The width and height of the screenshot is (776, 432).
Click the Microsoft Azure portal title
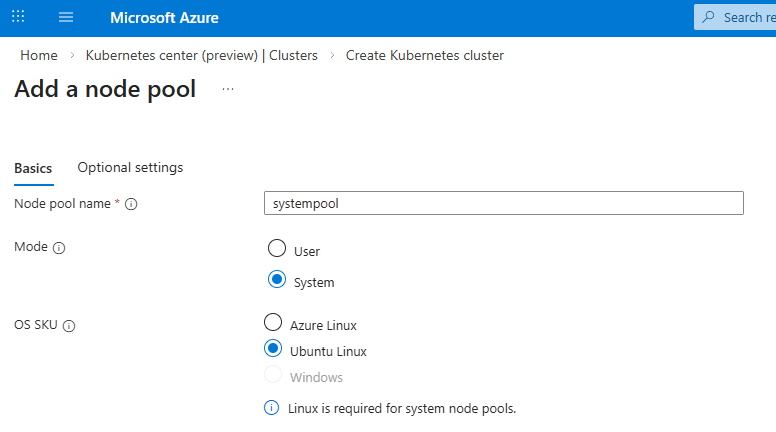tap(164, 18)
